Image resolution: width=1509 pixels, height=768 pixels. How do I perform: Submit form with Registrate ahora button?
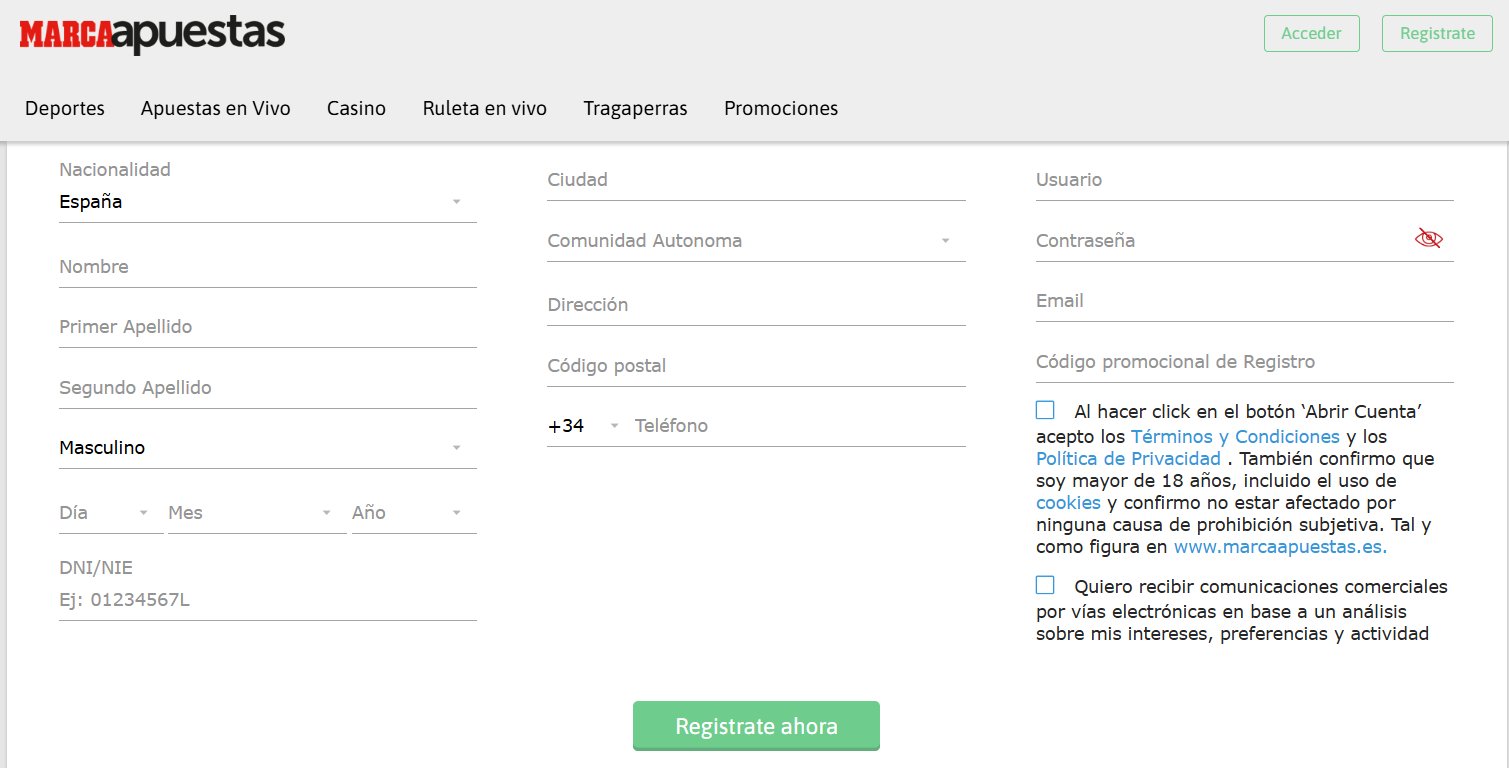tap(756, 726)
